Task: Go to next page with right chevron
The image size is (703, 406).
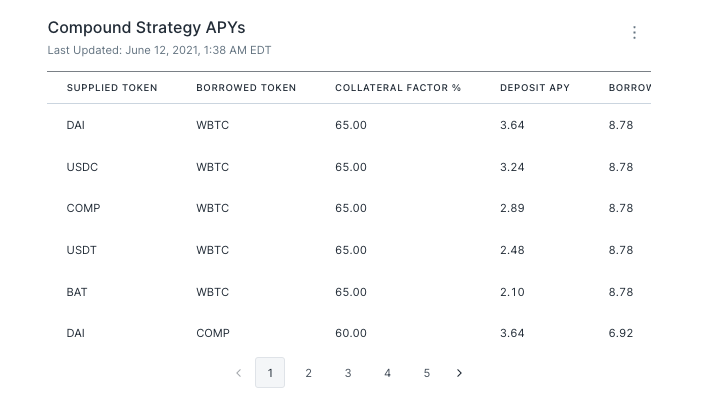Action: [459, 373]
